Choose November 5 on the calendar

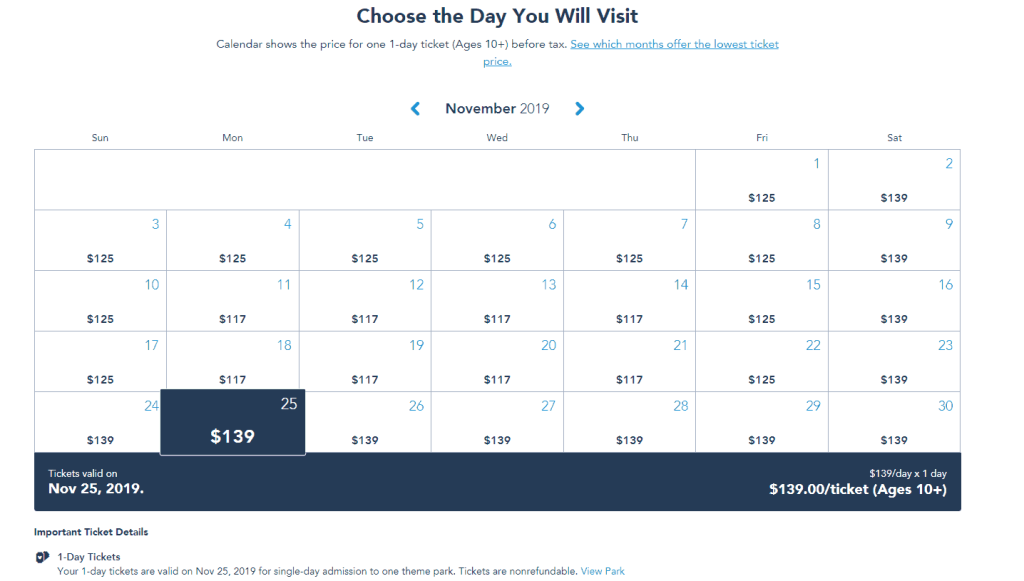365,240
